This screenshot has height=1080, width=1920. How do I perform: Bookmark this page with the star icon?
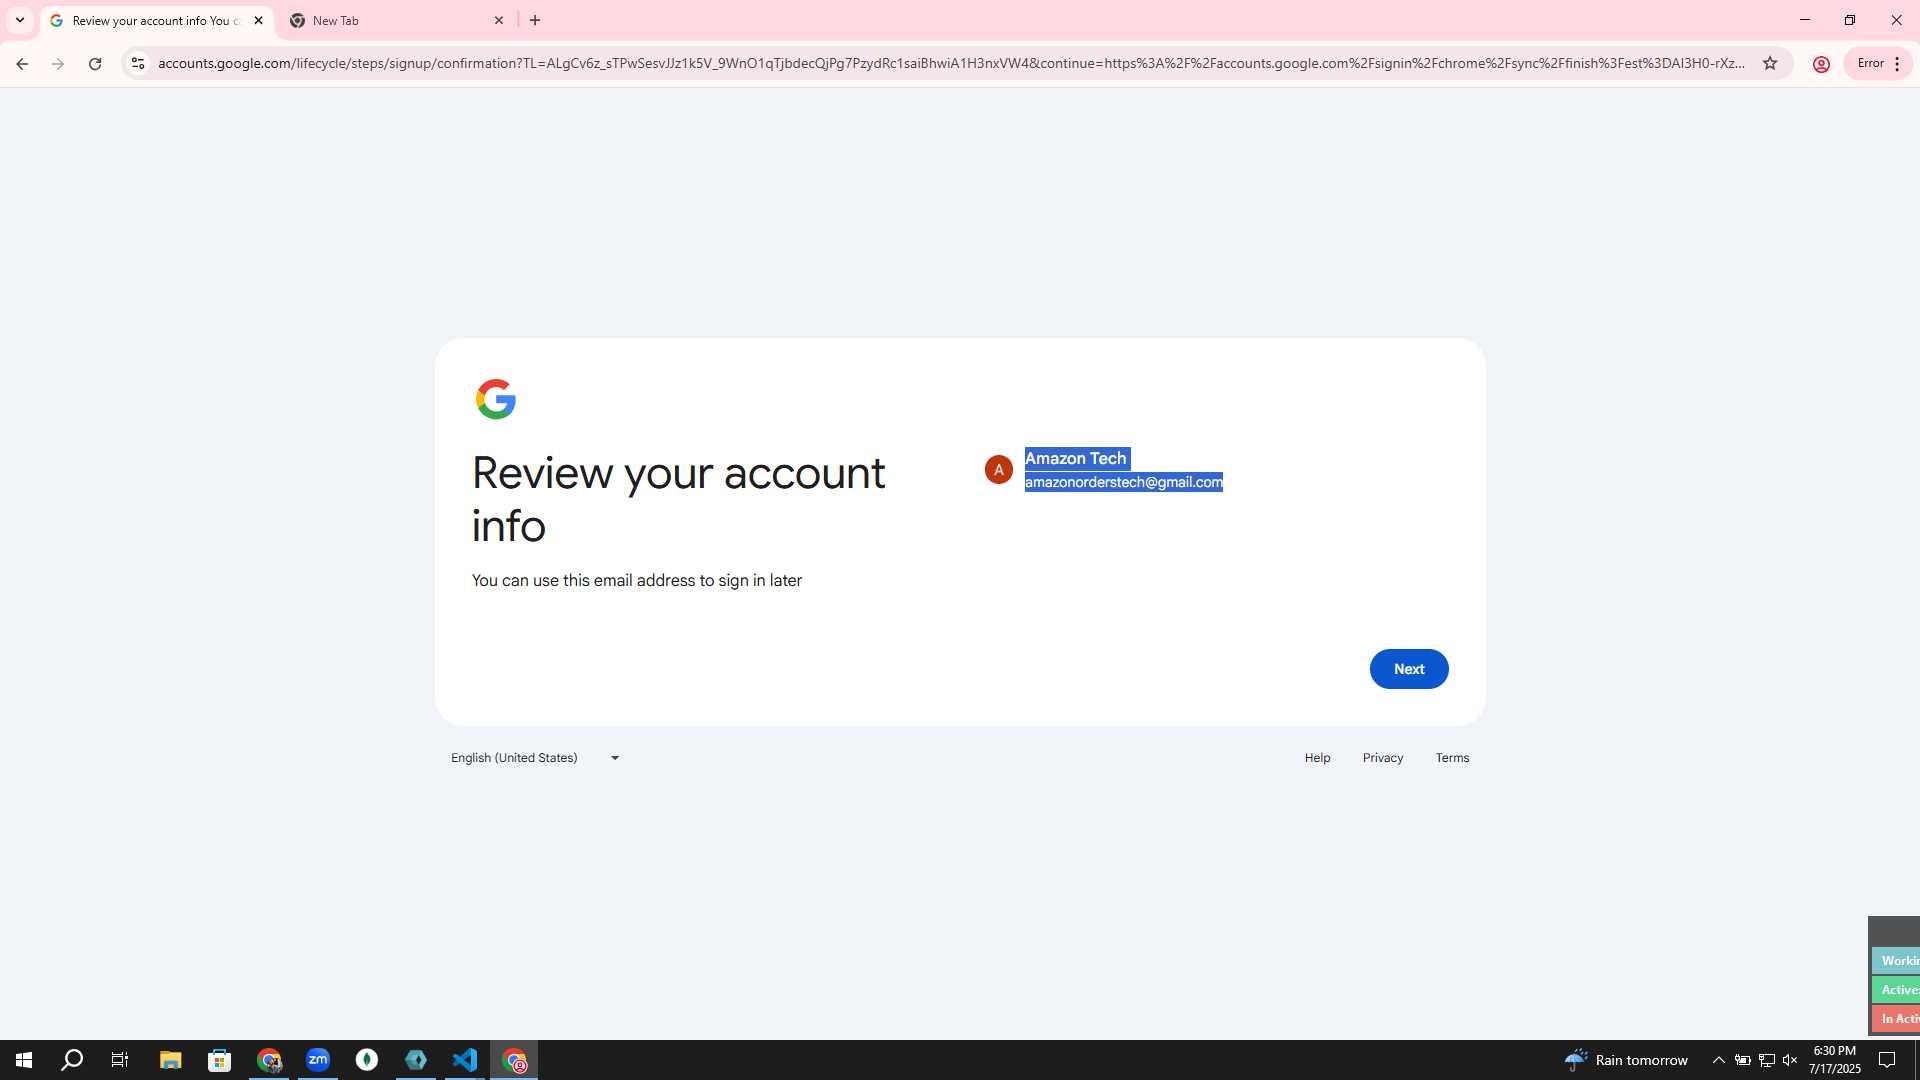pos(1770,63)
